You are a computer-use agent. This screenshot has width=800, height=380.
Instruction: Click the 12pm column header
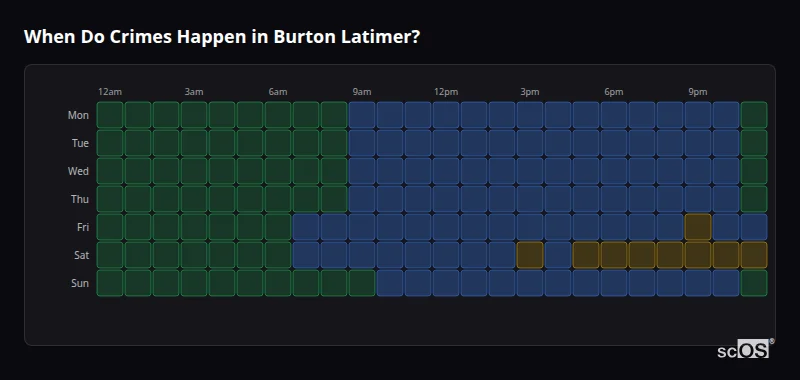(x=446, y=92)
